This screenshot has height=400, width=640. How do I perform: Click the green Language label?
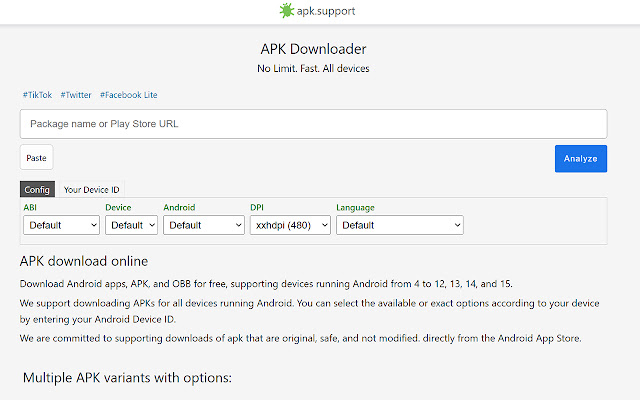pos(355,208)
